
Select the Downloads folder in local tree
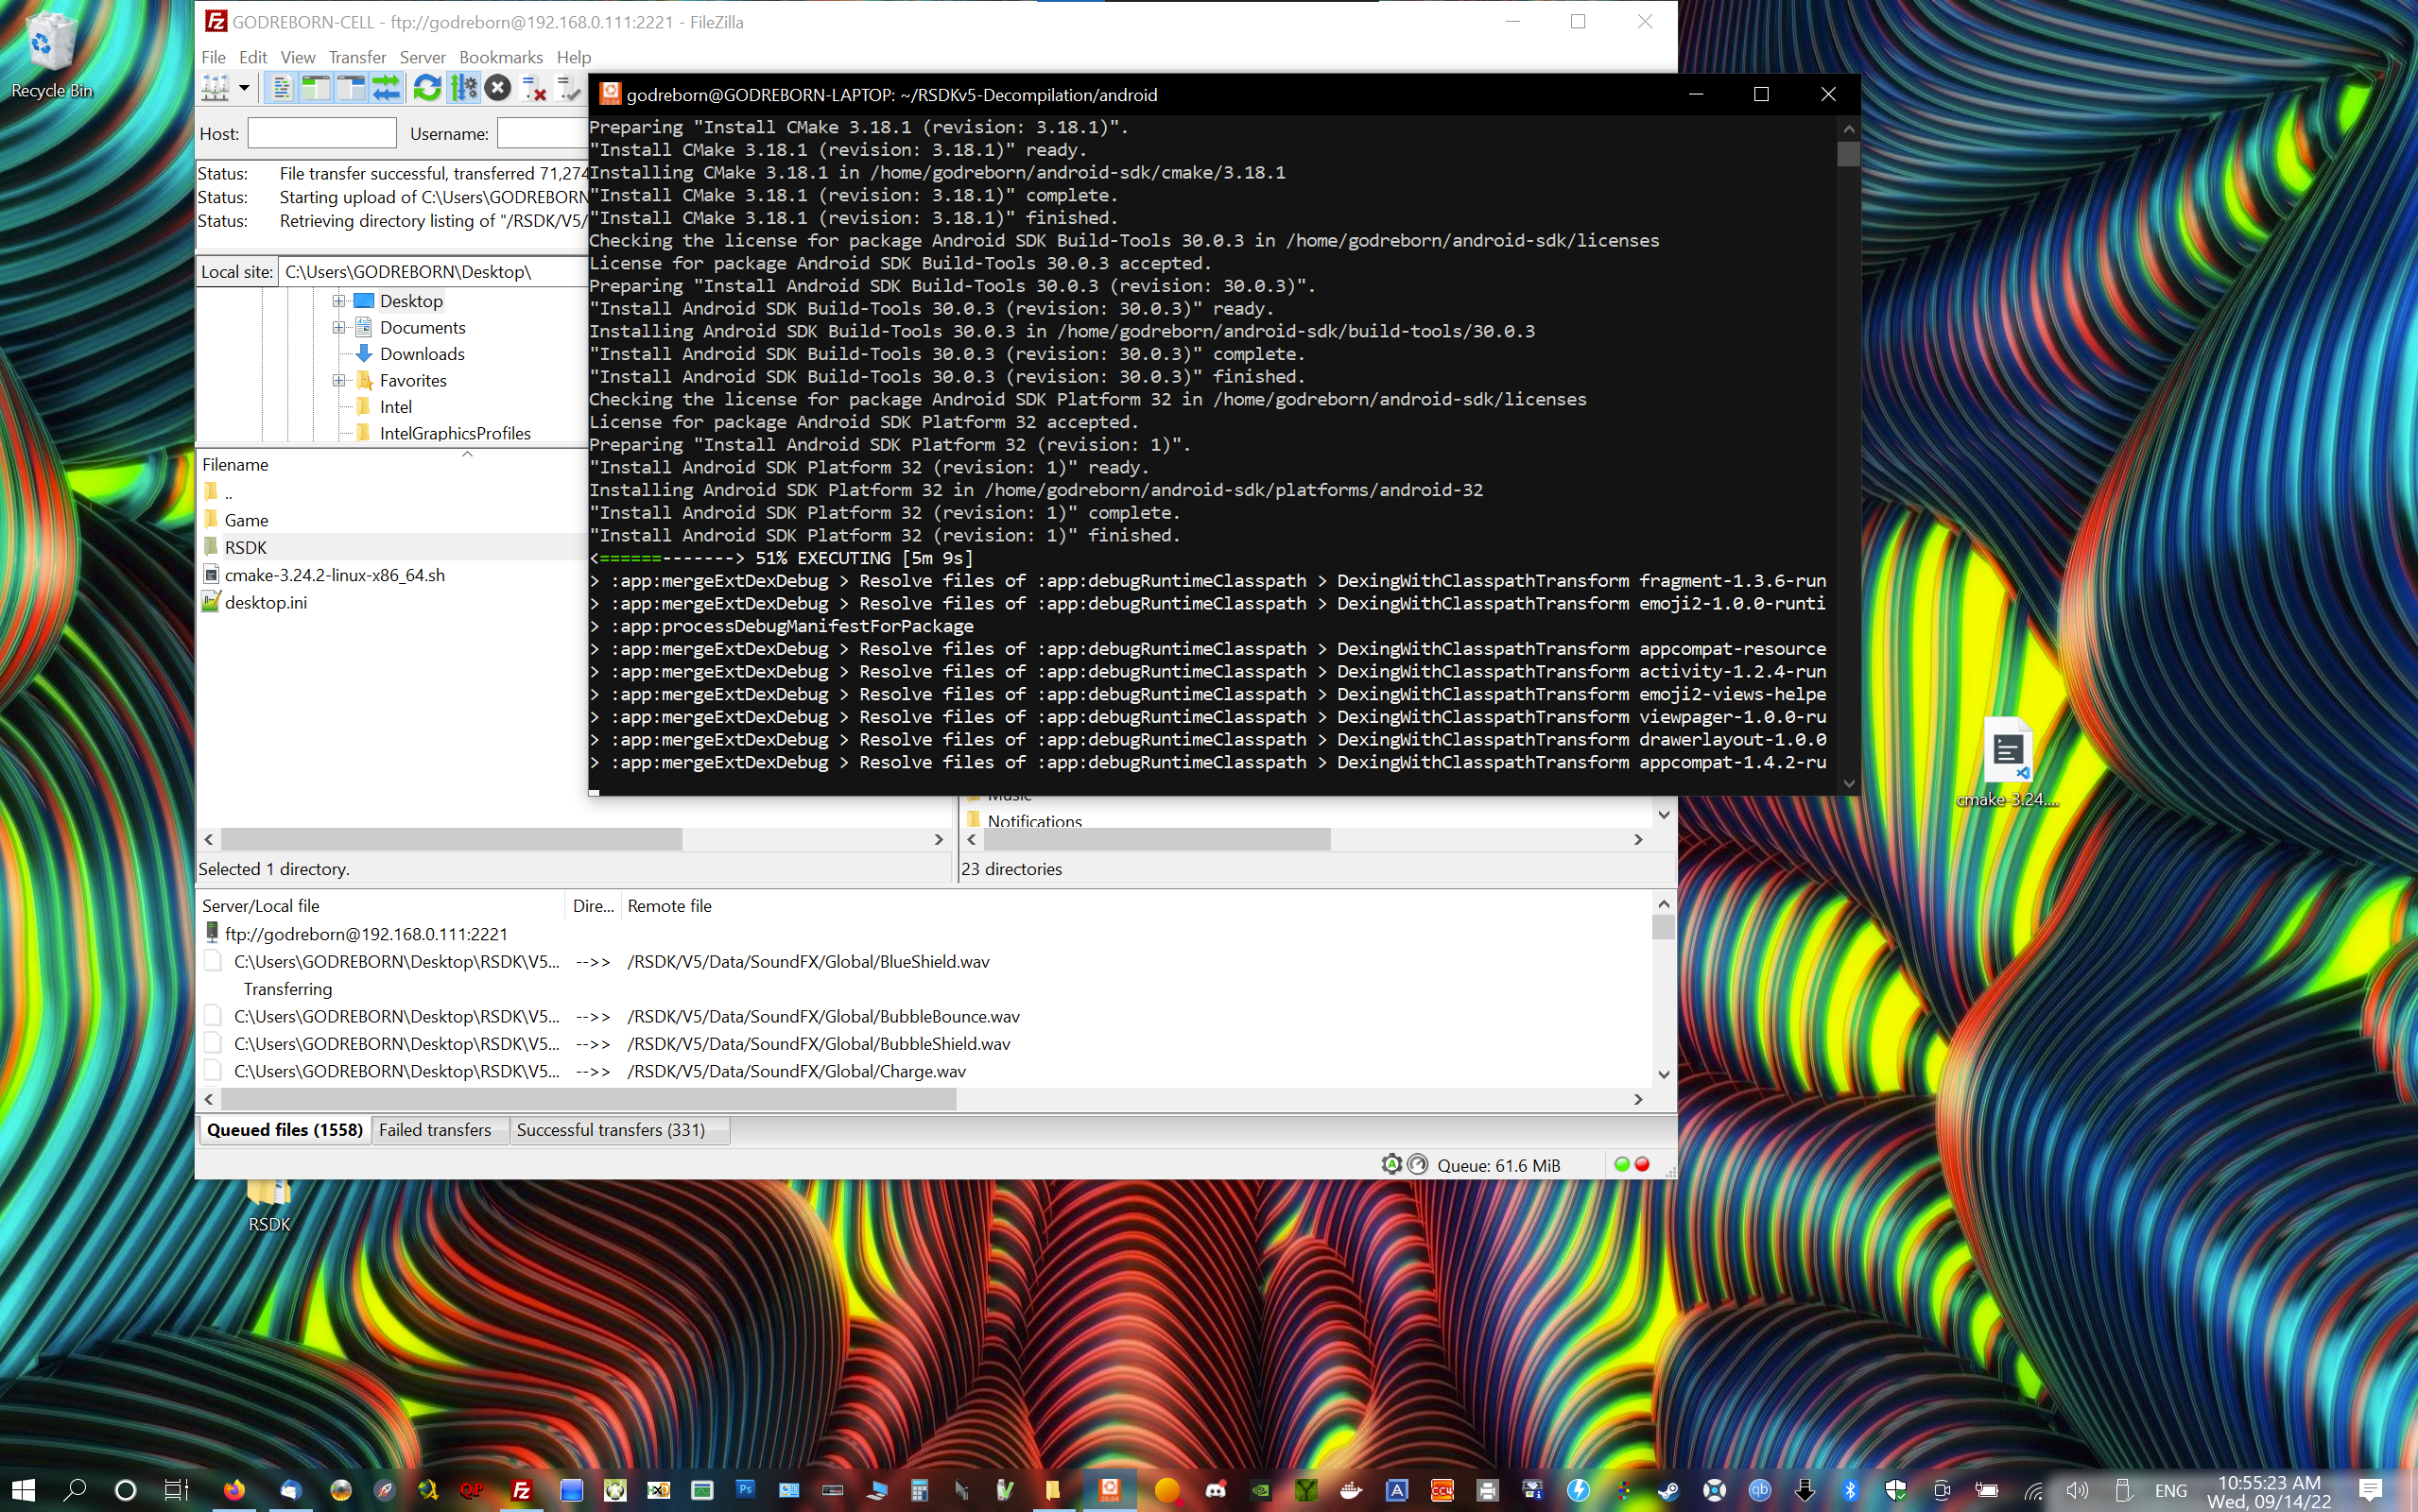422,354
